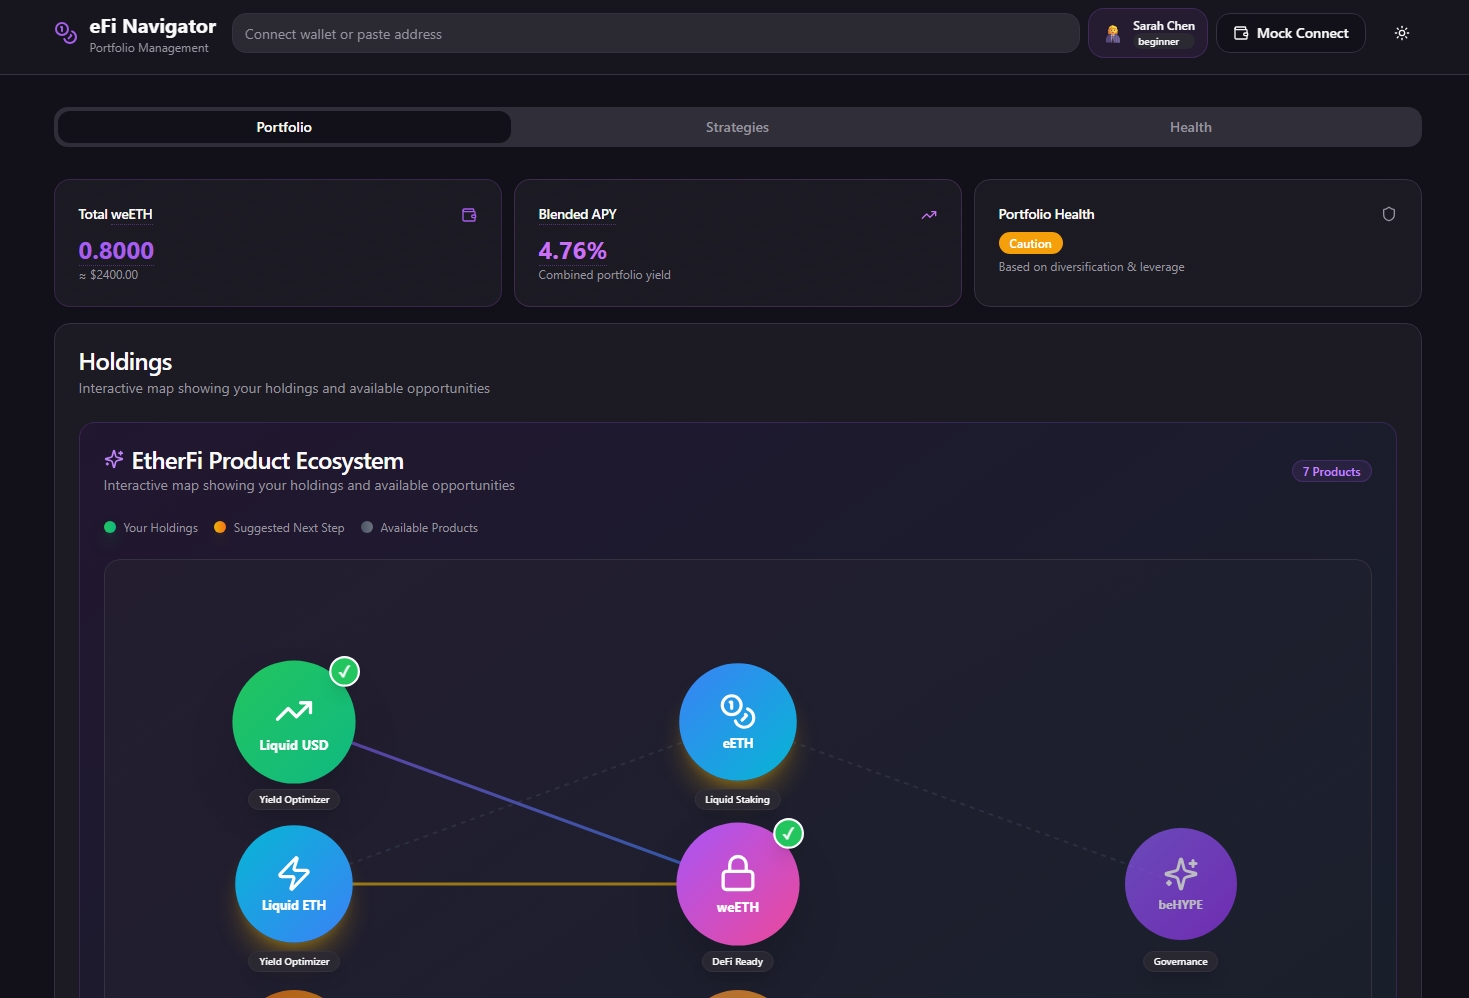Viewport: 1469px width, 998px height.
Task: Click the orange Suggested Next Step legend dot
Action: click(x=220, y=527)
